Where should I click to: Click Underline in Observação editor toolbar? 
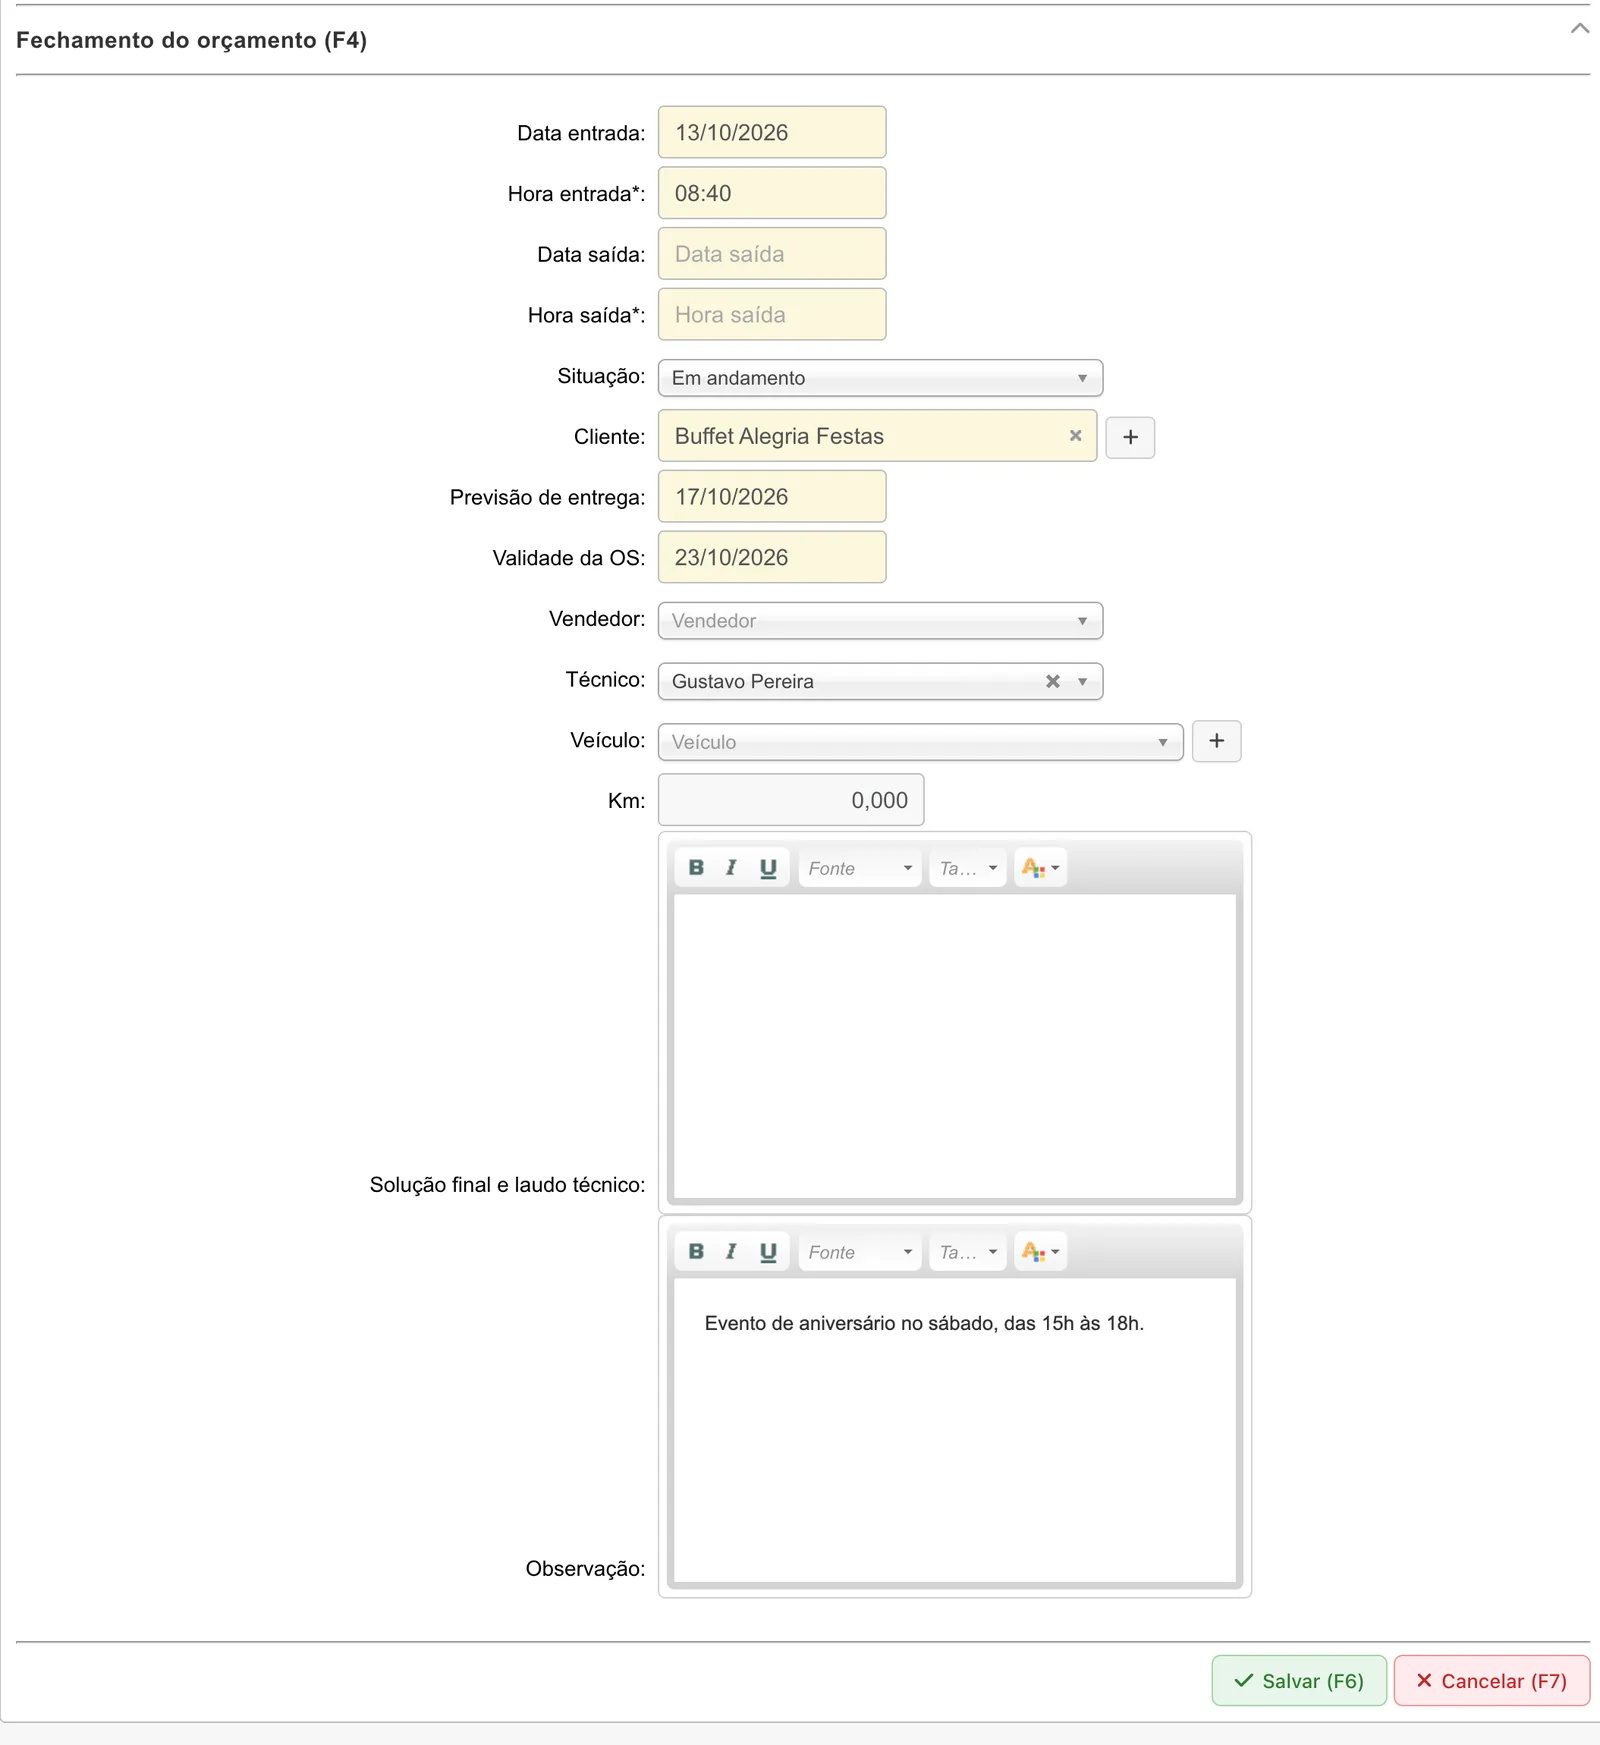point(768,1252)
